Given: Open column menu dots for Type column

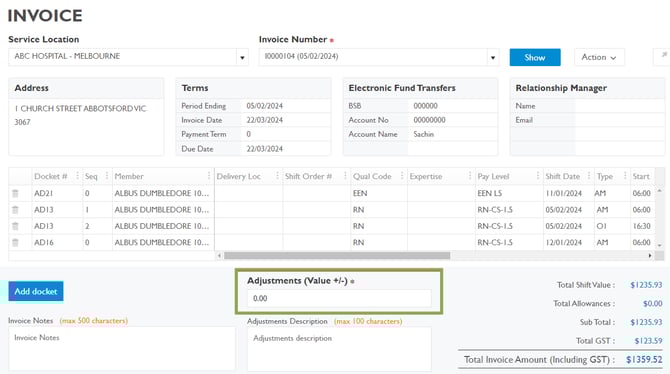Looking at the screenshot, I should tap(625, 176).
